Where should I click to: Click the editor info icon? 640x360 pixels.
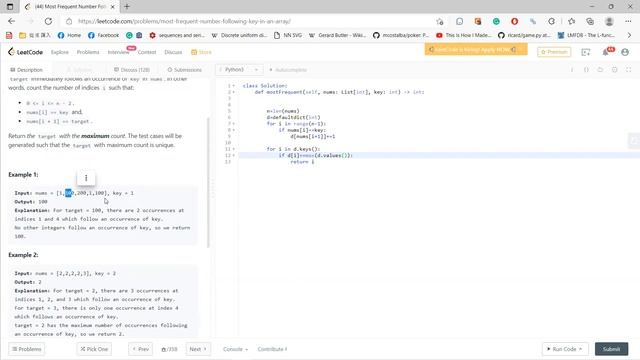point(572,70)
